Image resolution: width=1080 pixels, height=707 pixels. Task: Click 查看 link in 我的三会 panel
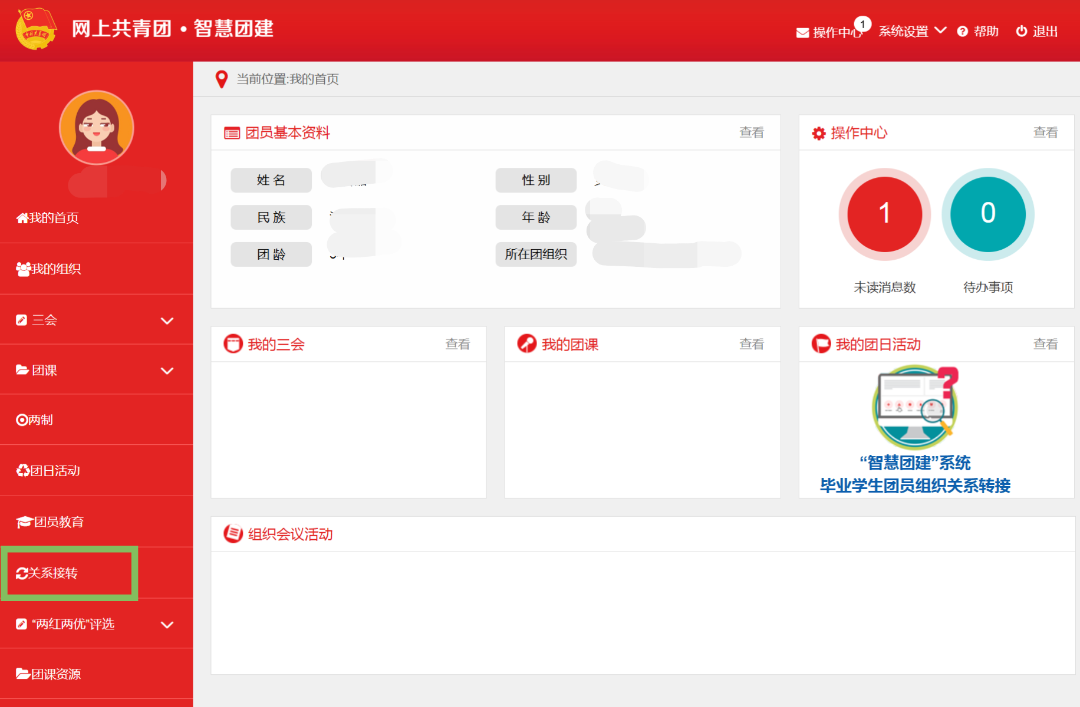[x=457, y=344]
